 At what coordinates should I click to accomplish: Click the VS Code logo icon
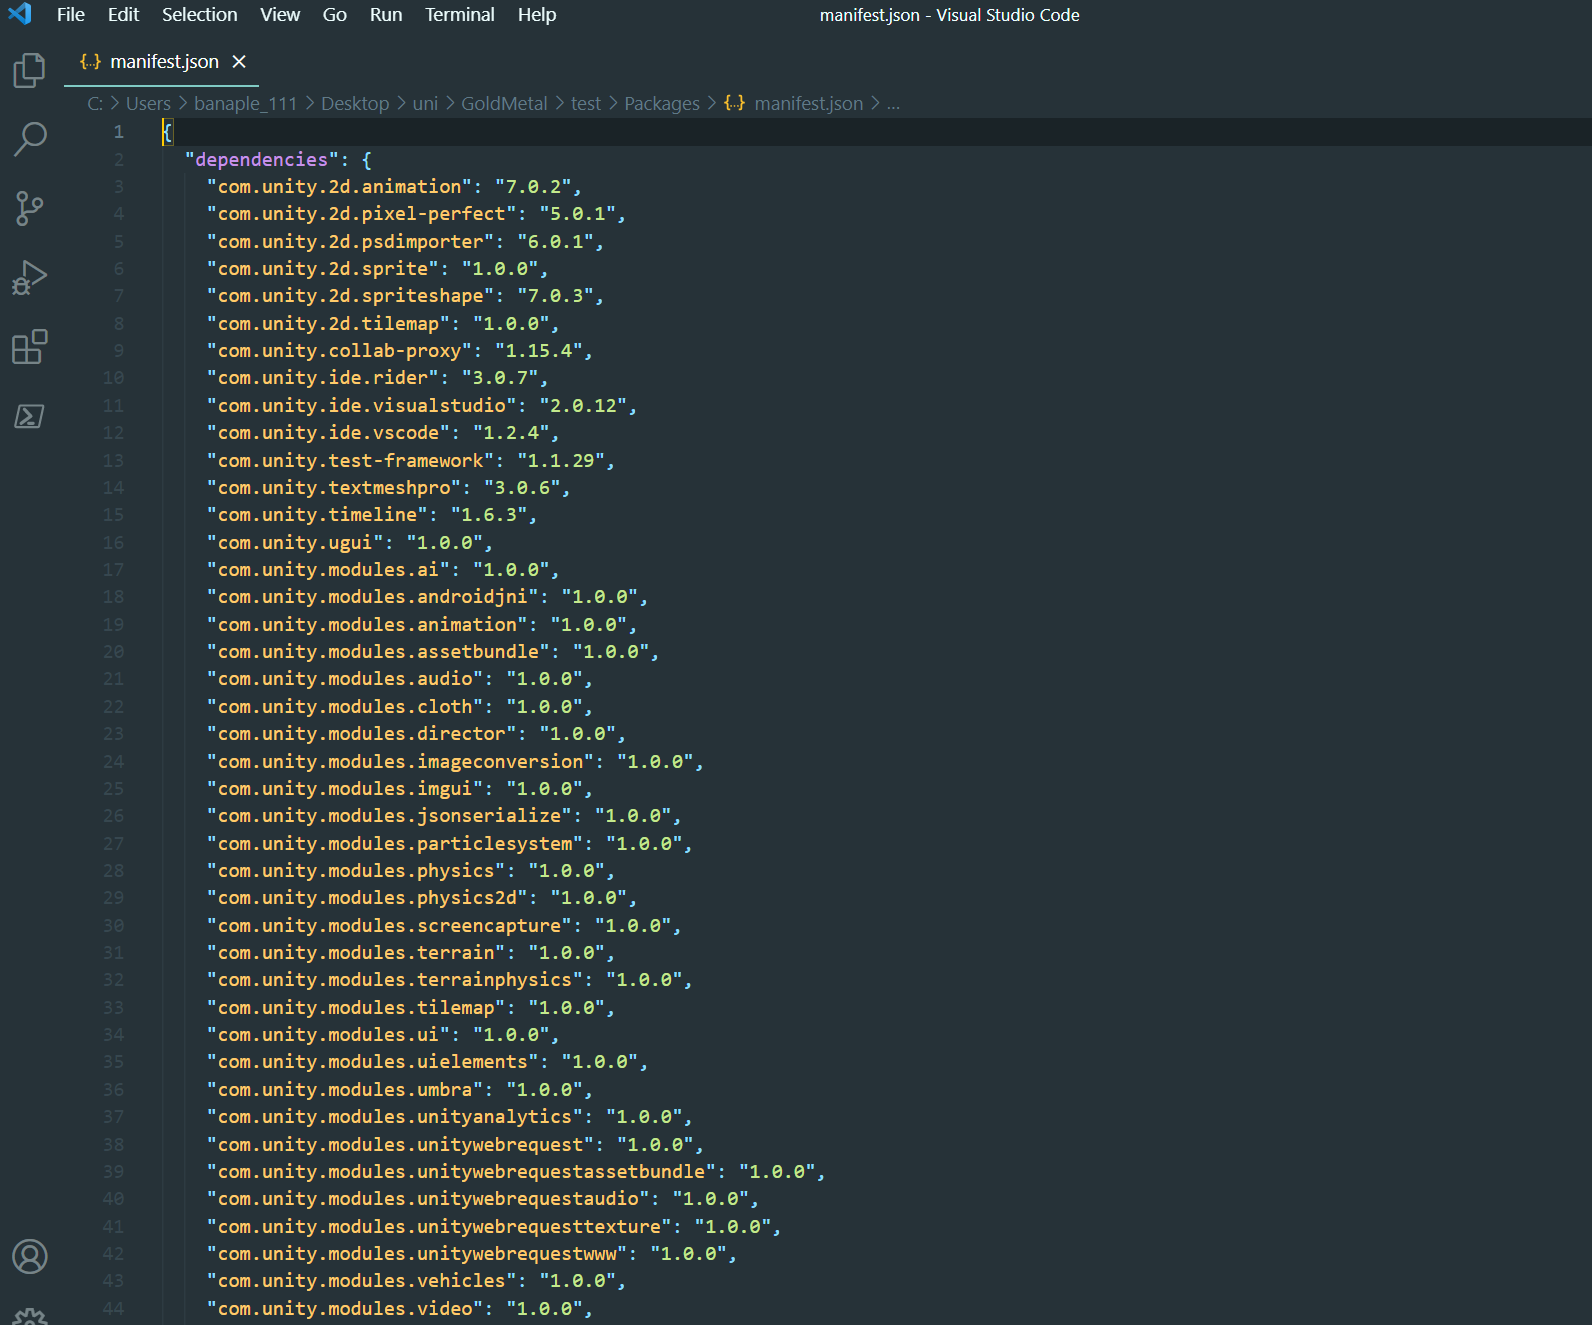point(20,14)
